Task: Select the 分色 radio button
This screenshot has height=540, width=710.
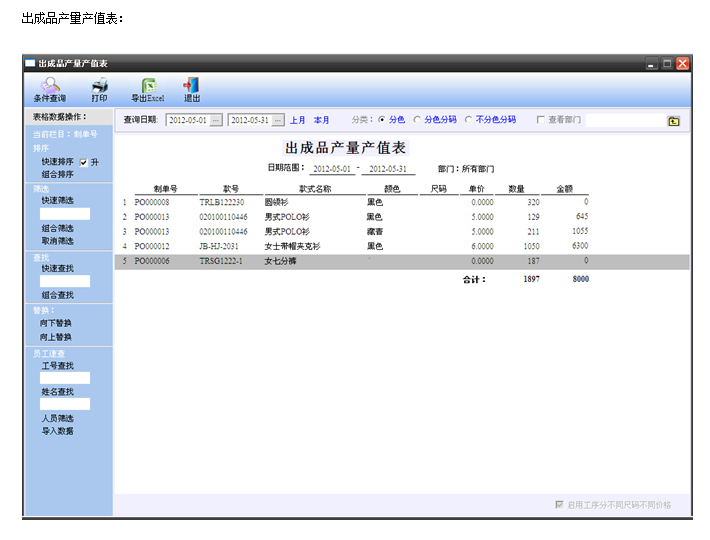Action: 381,120
